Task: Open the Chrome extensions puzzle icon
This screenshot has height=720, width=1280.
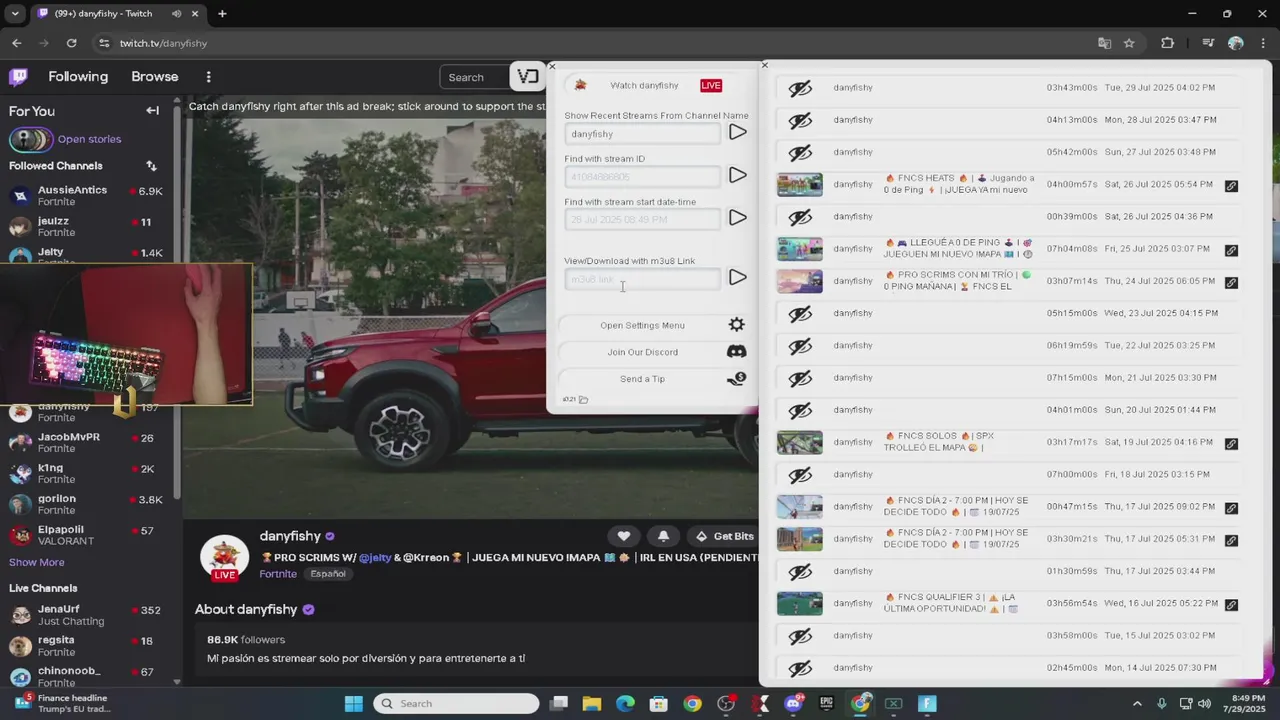Action: (1167, 43)
